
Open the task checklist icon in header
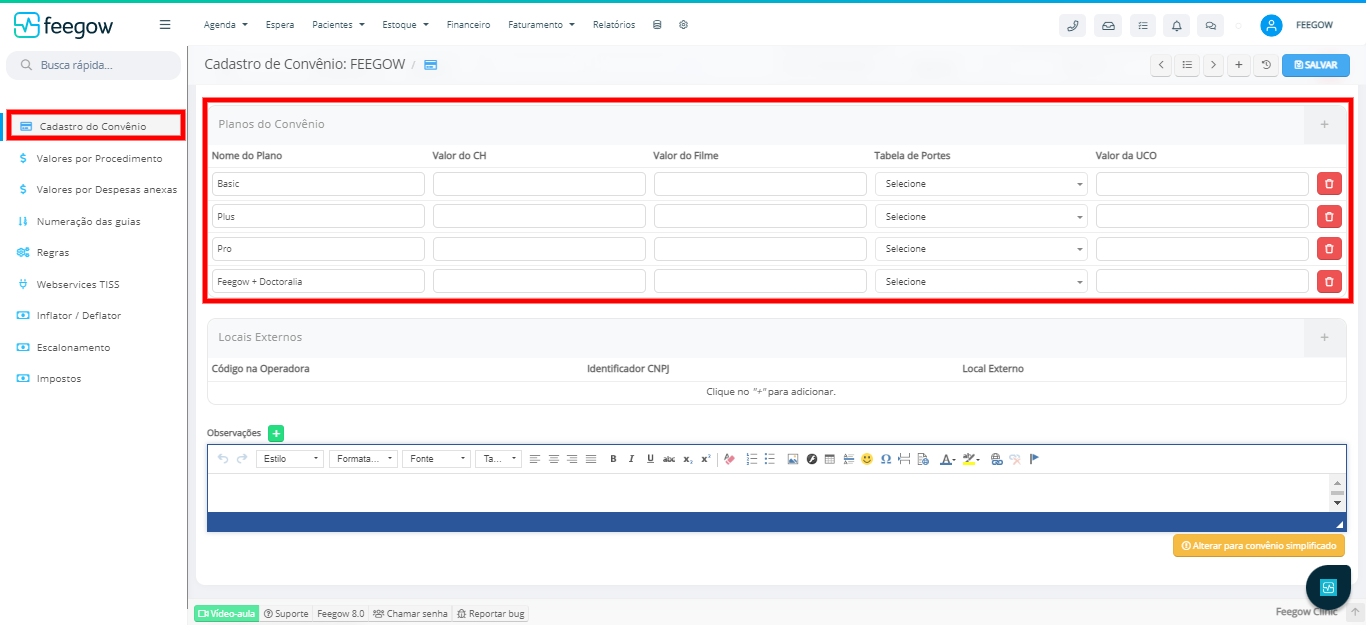pyautogui.click(x=1143, y=25)
